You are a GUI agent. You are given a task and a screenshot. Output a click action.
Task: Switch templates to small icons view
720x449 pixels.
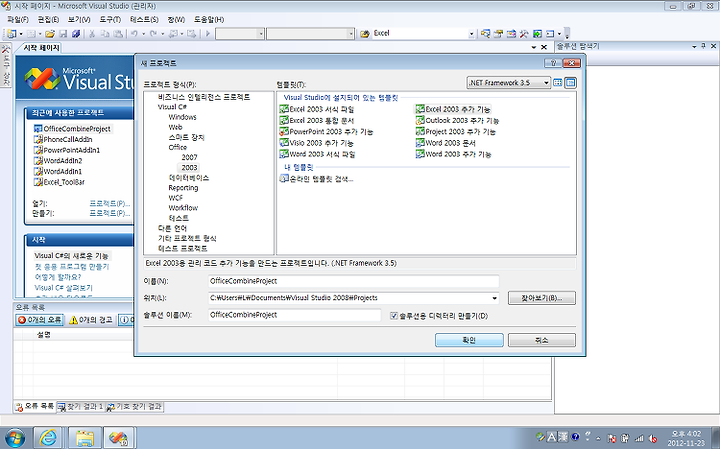pos(570,83)
